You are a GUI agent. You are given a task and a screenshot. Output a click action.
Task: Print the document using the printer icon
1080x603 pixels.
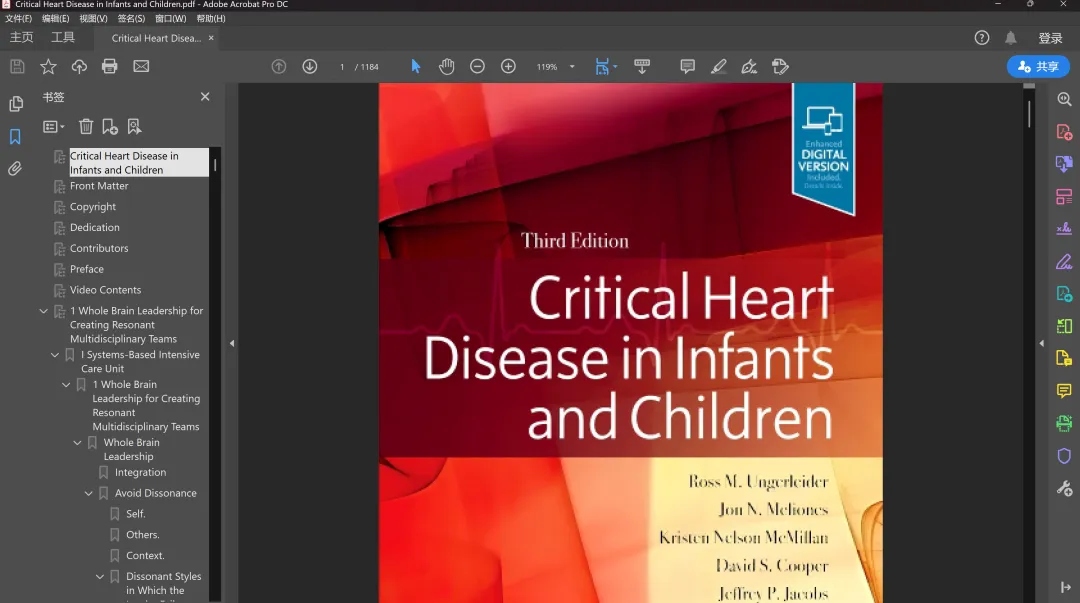pyautogui.click(x=110, y=66)
